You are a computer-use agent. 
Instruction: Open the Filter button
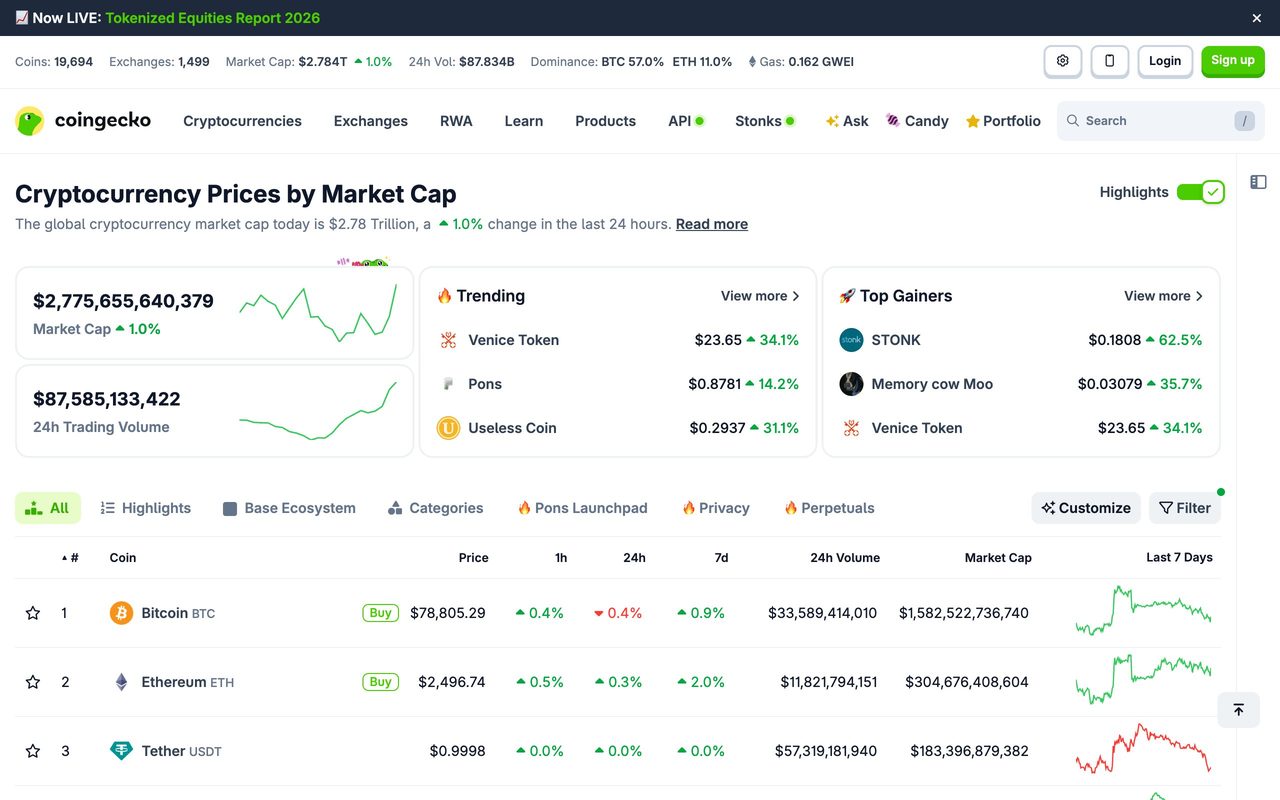coord(1185,508)
